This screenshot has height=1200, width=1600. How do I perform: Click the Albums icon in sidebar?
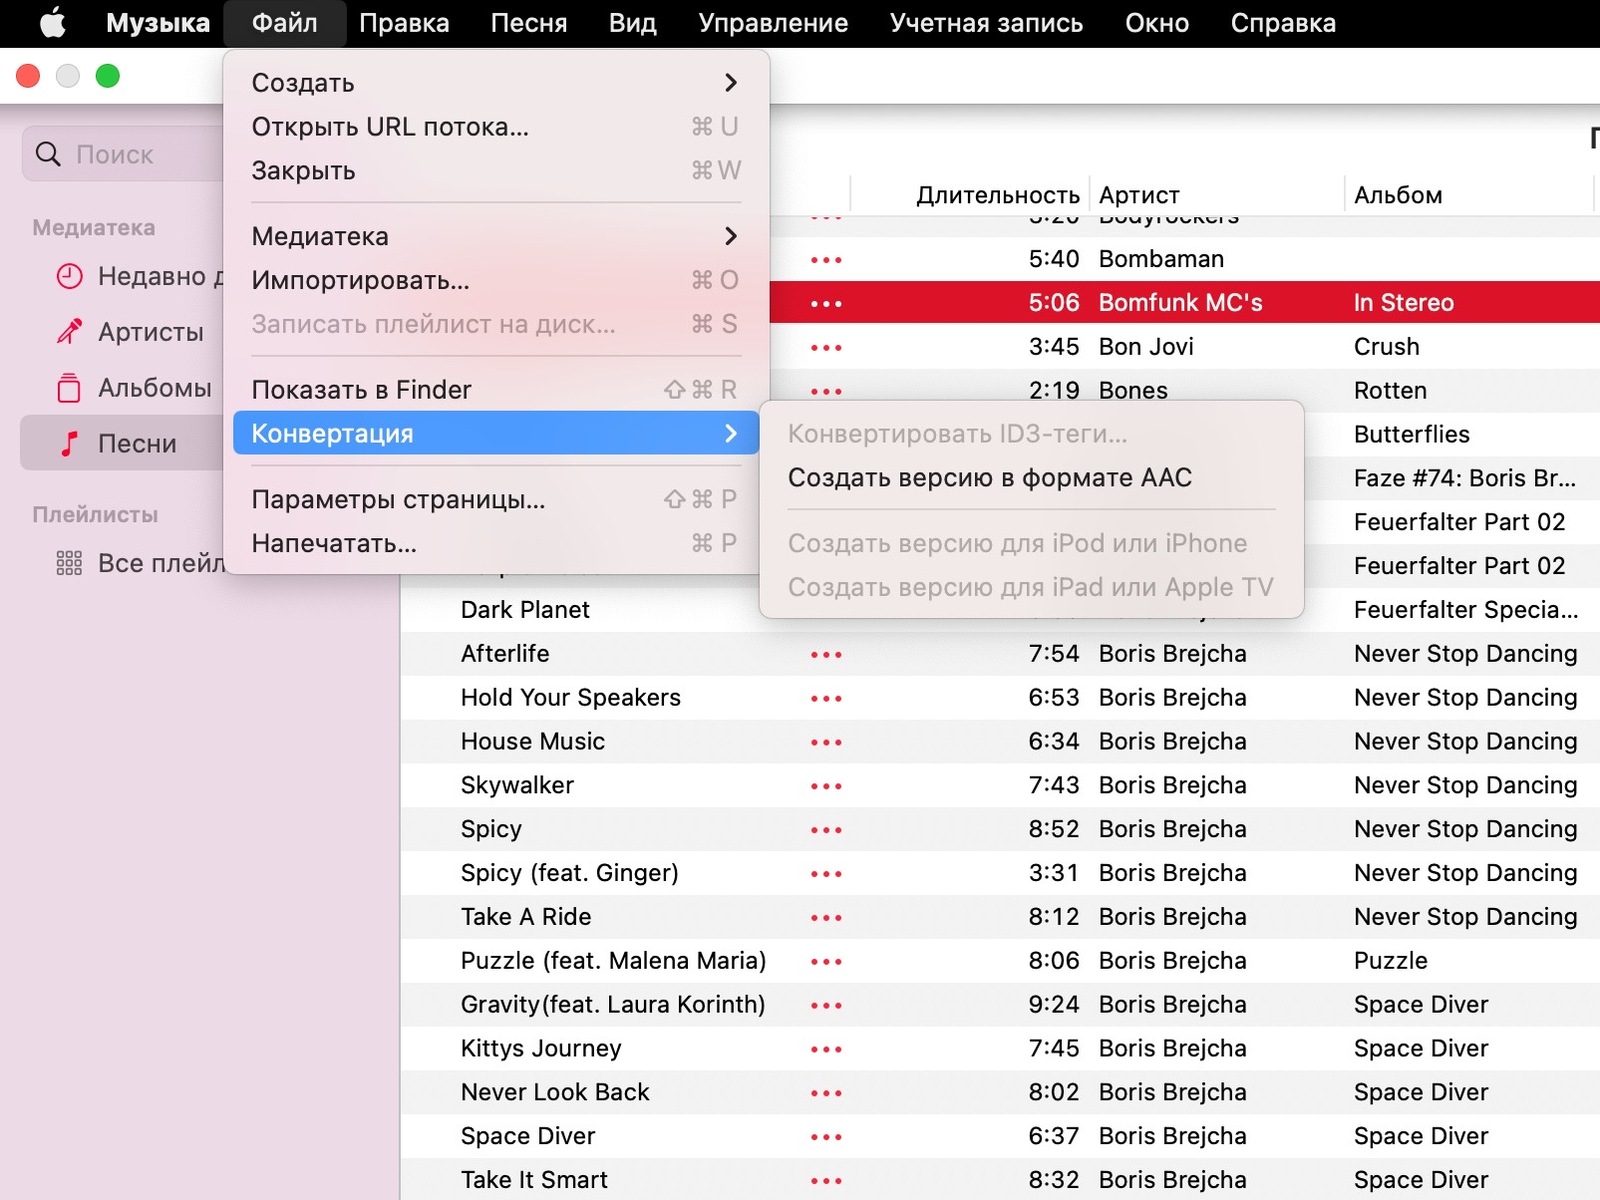[x=69, y=388]
